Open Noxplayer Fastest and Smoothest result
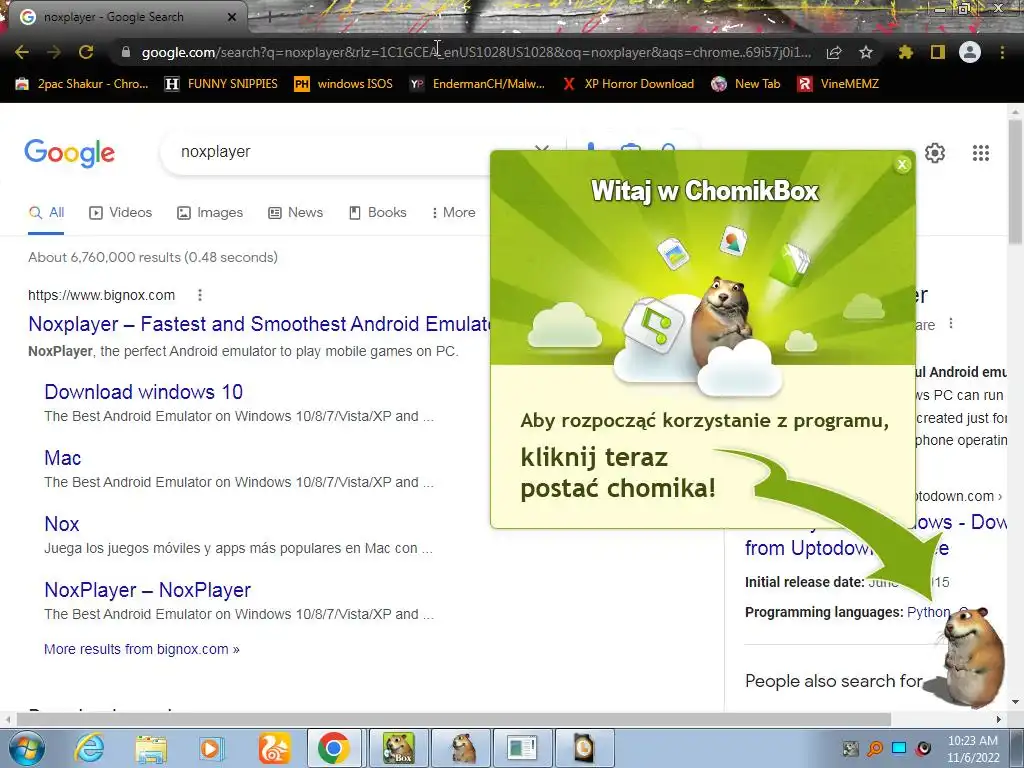Viewport: 1024px width, 768px height. point(259,324)
